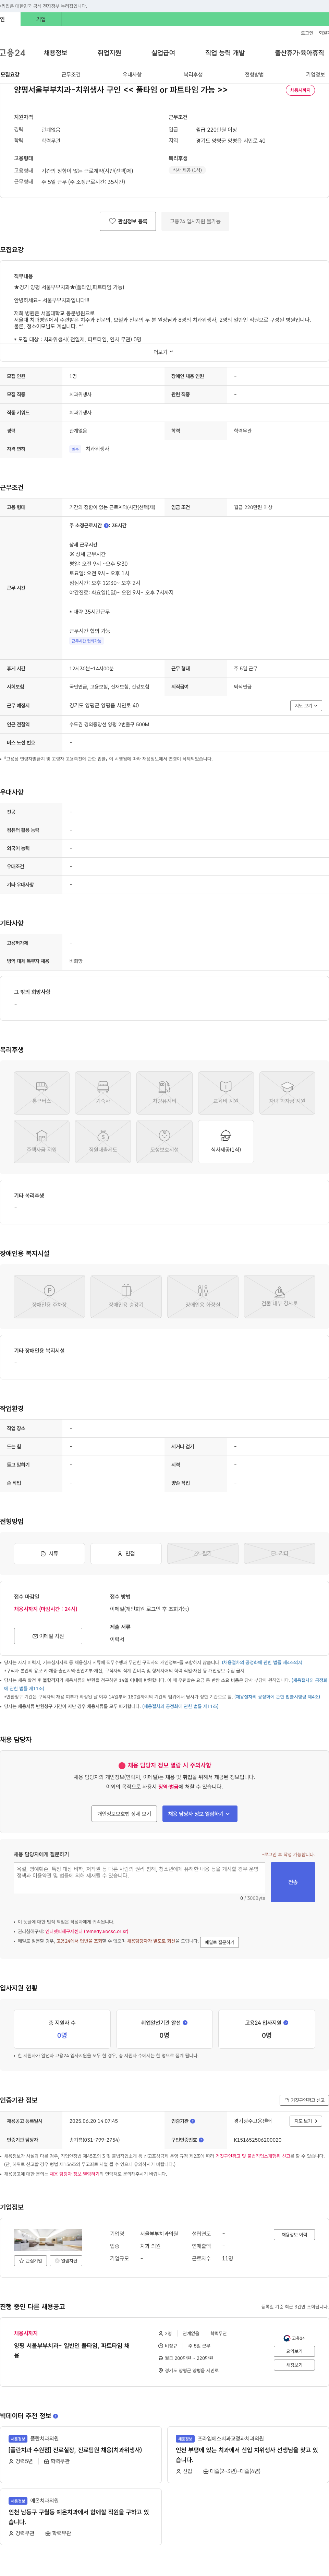Open the 직업 능력 개발 menu
Screen dimensions: 329x2576
pyautogui.click(x=225, y=53)
